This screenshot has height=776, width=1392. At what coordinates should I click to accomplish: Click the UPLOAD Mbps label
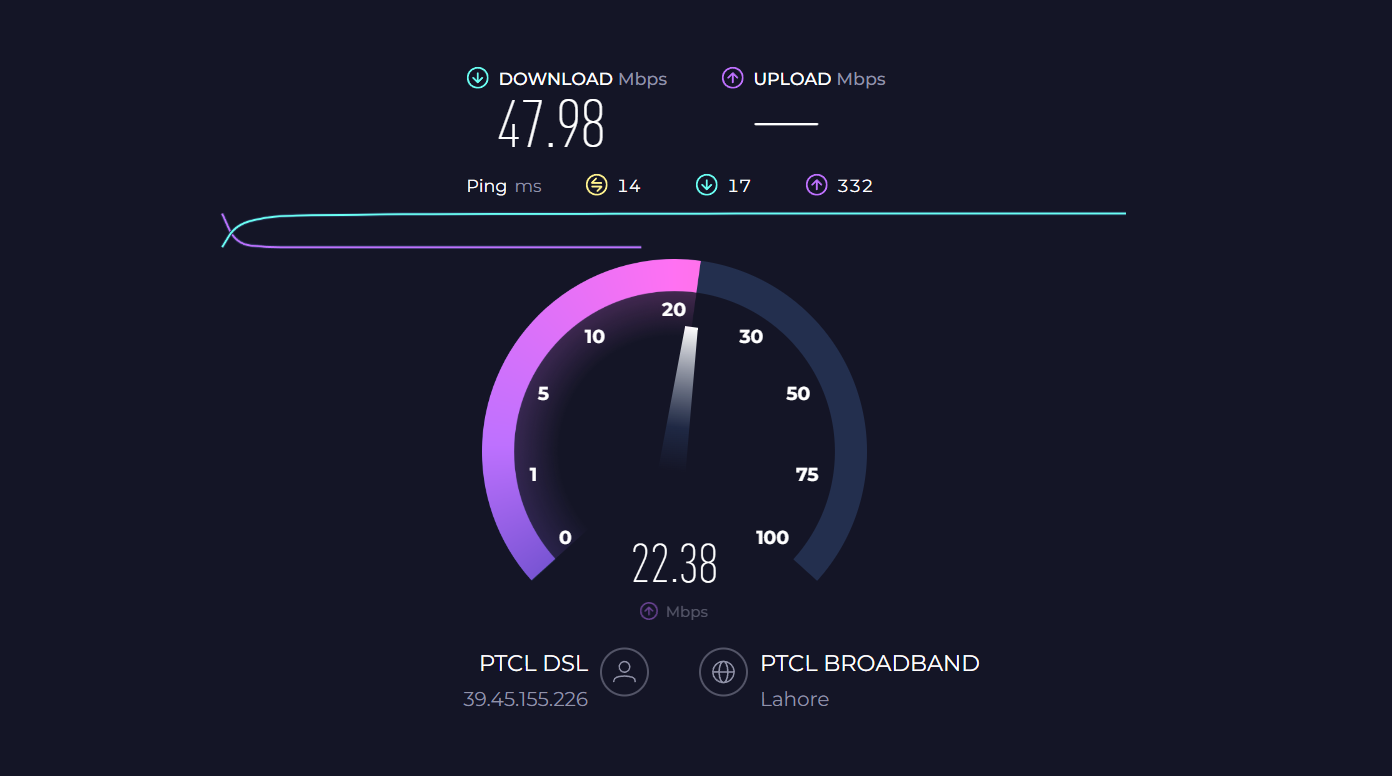(x=820, y=79)
